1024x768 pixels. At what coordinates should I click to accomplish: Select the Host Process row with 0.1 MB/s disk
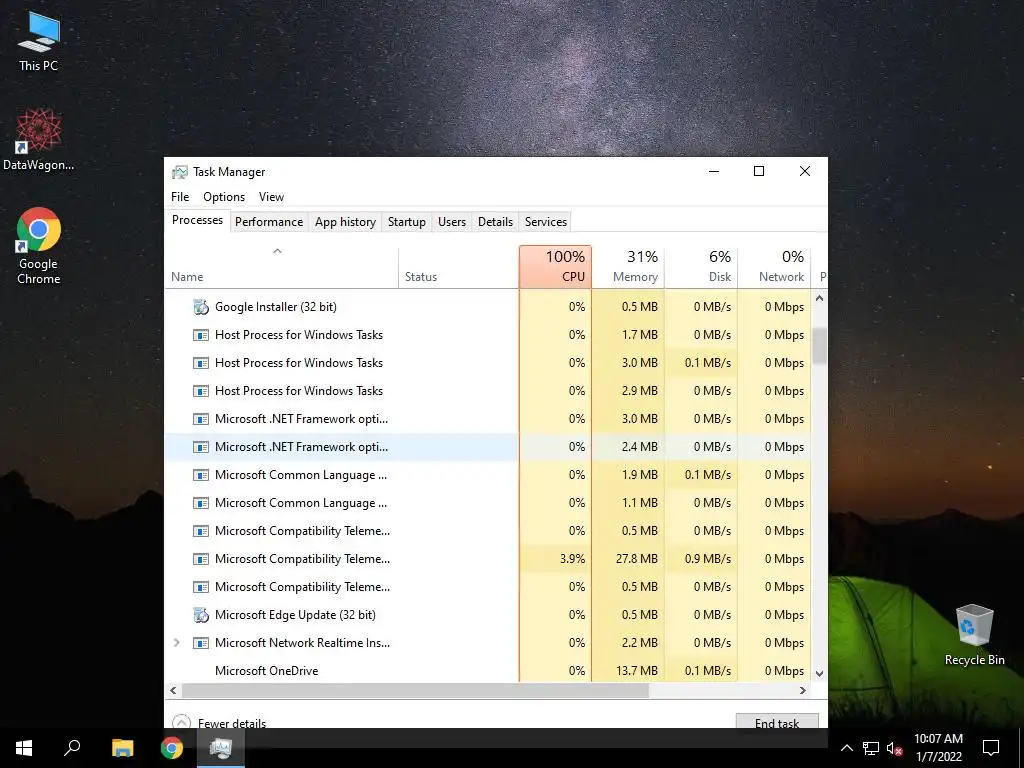tap(488, 363)
